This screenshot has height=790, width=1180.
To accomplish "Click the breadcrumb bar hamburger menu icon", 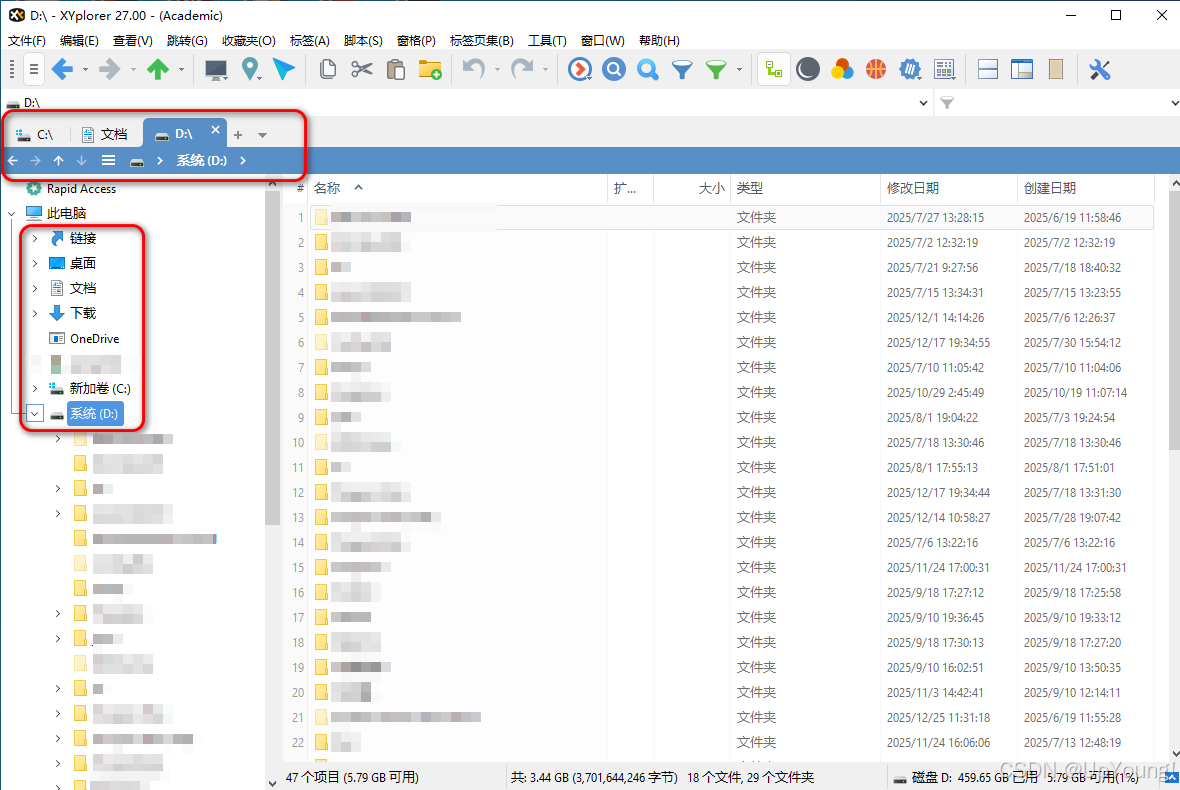I will tap(108, 160).
